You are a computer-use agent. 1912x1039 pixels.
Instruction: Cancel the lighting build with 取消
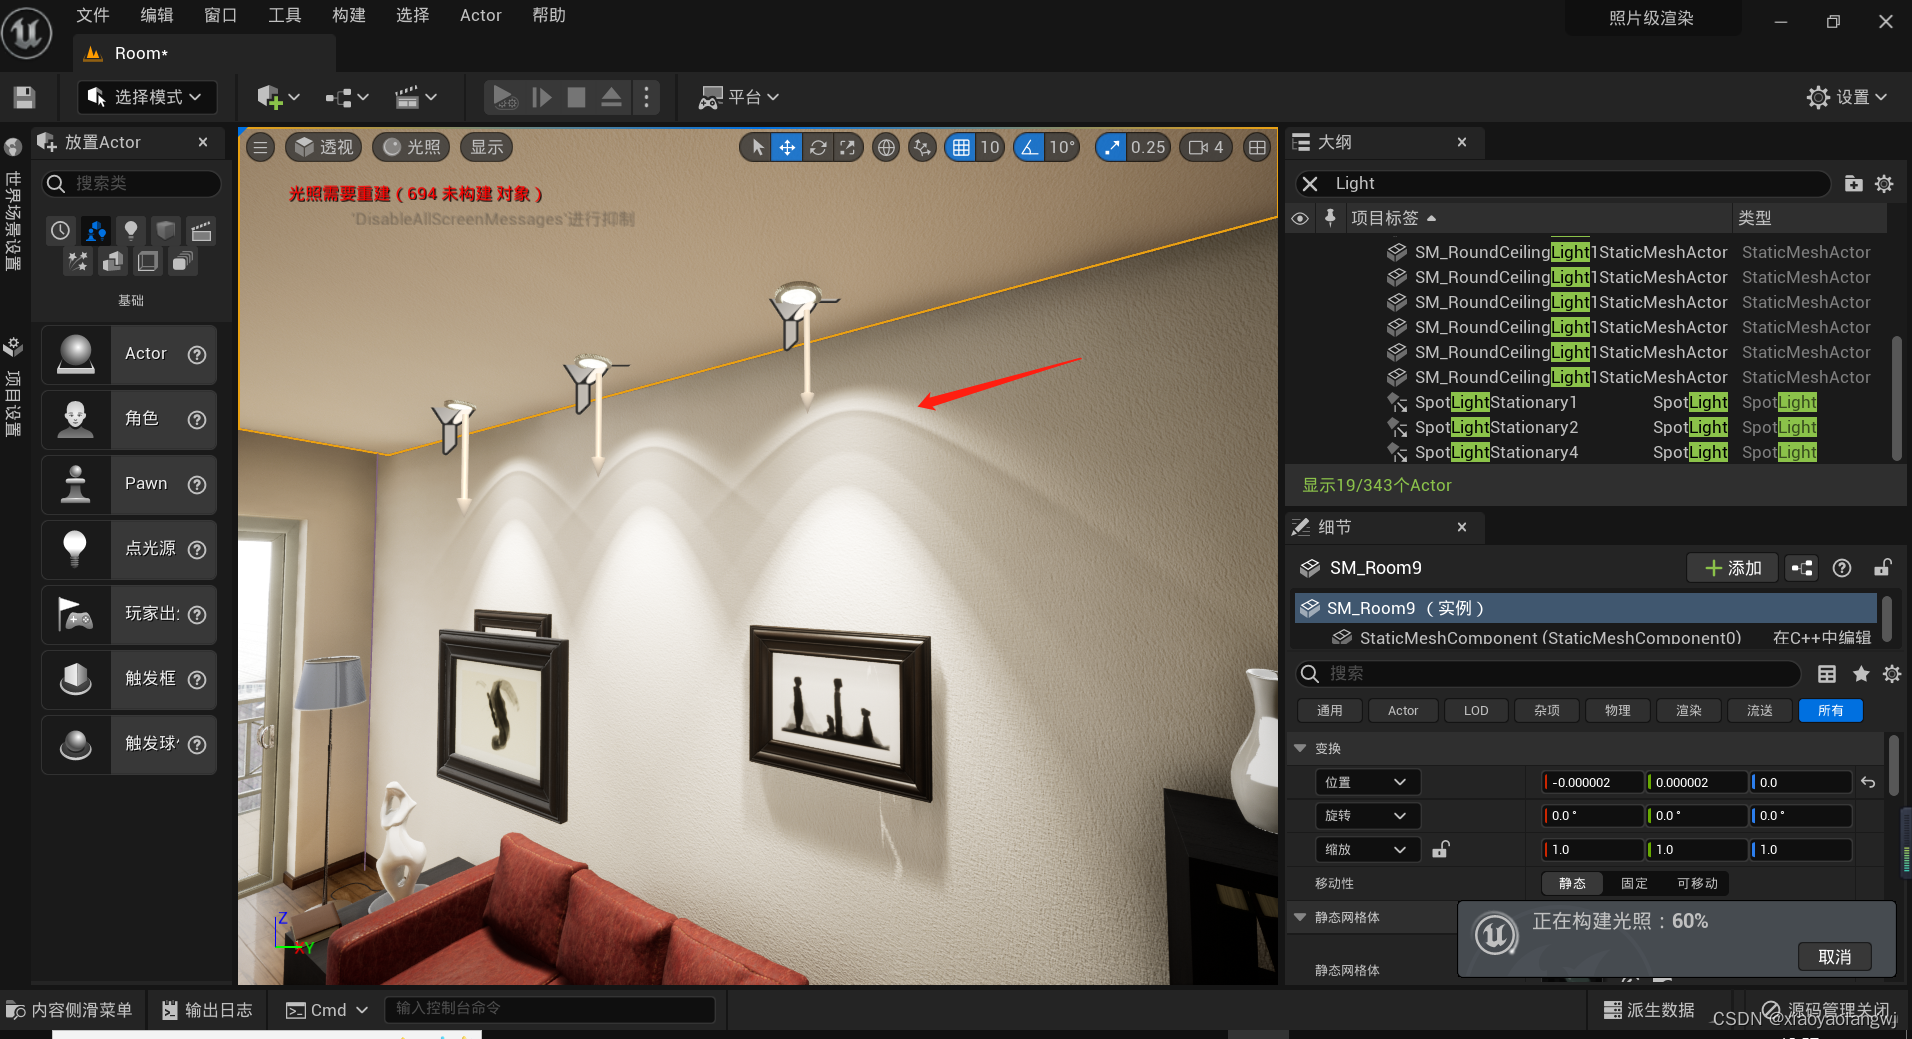[x=1834, y=957]
